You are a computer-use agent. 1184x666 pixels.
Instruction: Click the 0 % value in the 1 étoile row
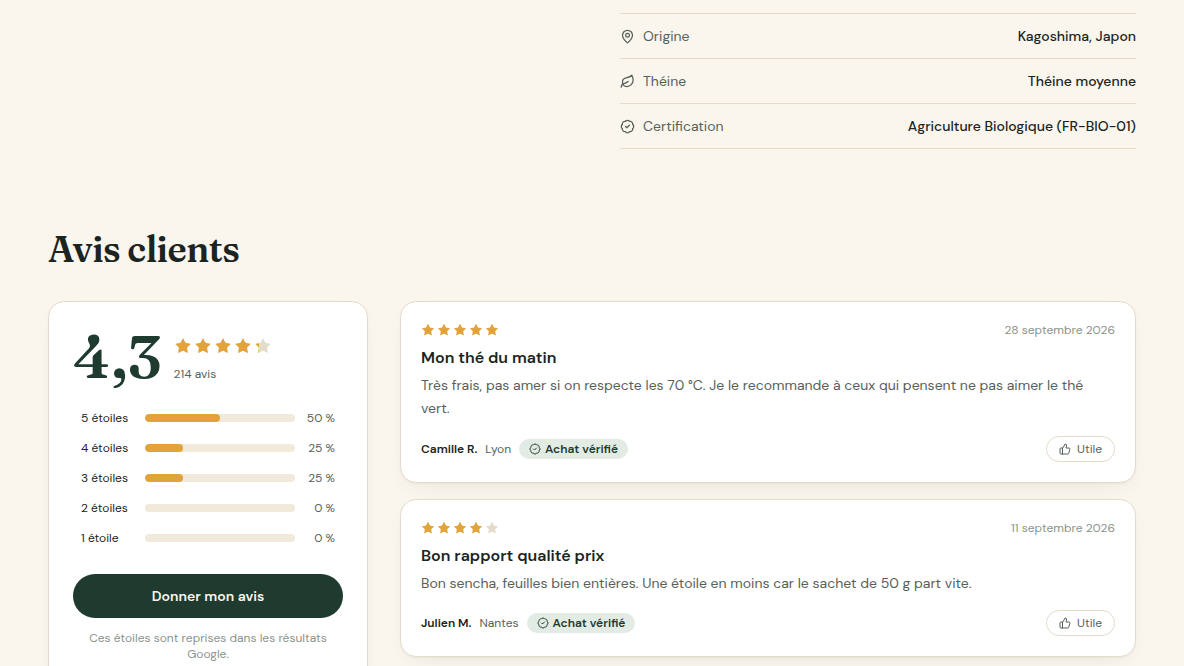point(324,538)
